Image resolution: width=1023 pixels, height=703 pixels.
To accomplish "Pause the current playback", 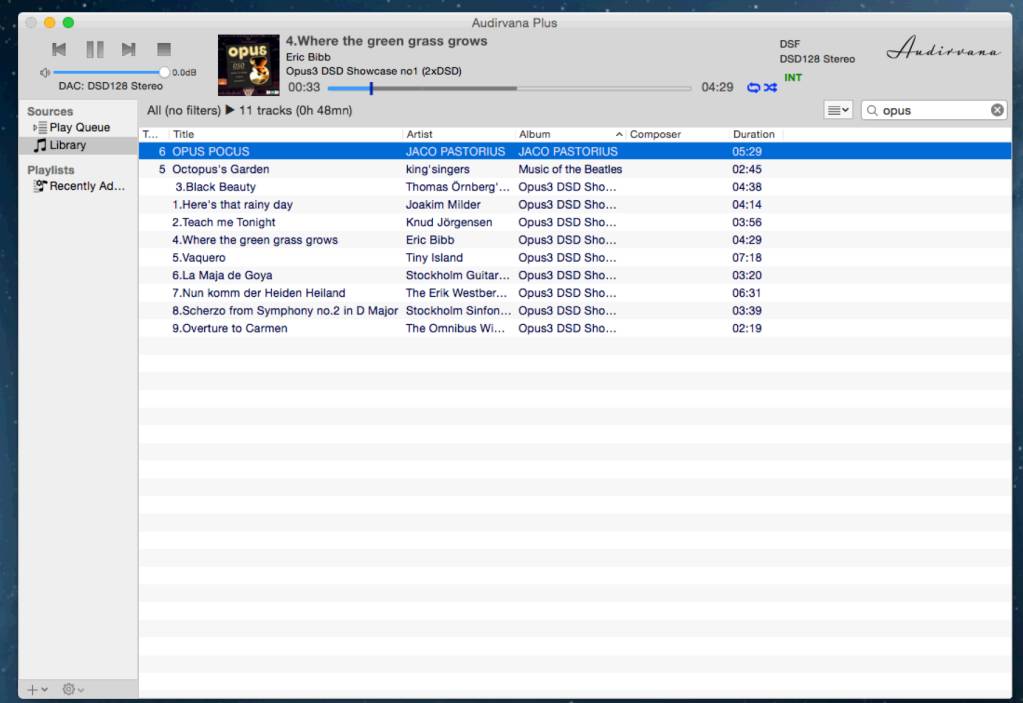I will [95, 49].
